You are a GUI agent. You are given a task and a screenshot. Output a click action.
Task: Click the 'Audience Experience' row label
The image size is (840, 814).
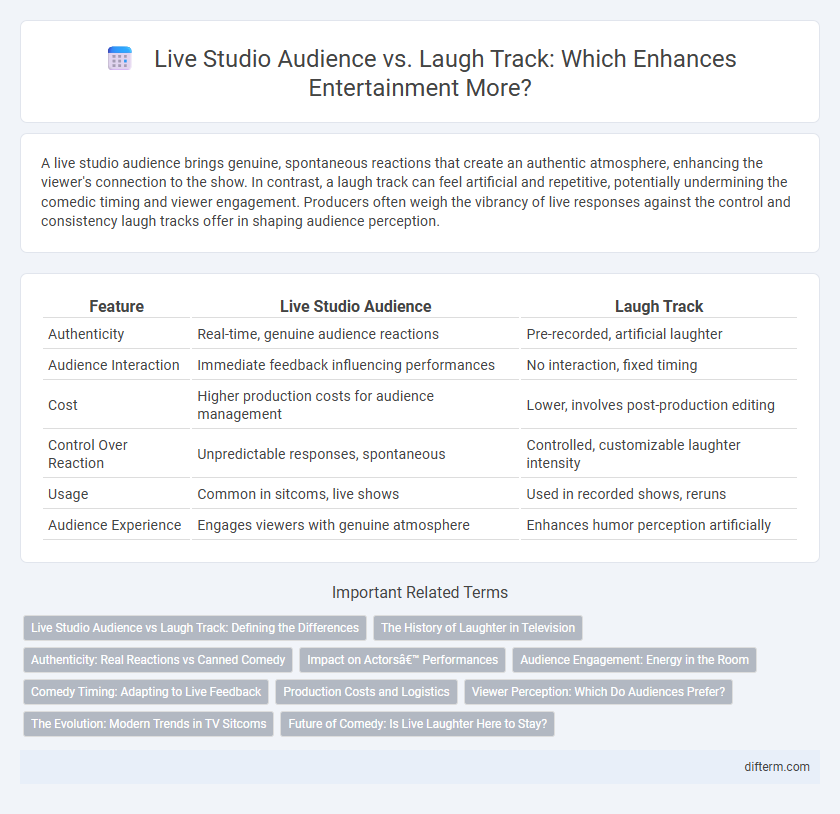[x=115, y=525]
